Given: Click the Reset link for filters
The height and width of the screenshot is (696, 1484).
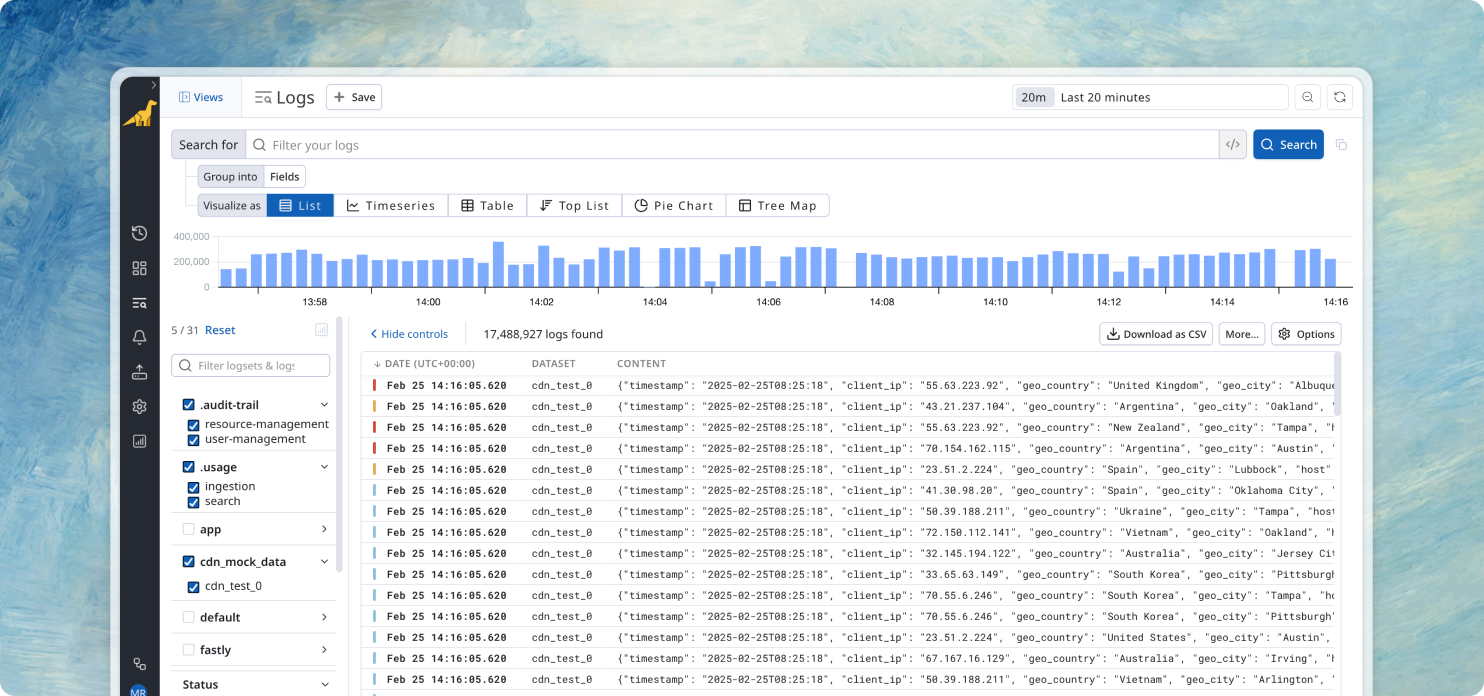Looking at the screenshot, I should coord(220,330).
